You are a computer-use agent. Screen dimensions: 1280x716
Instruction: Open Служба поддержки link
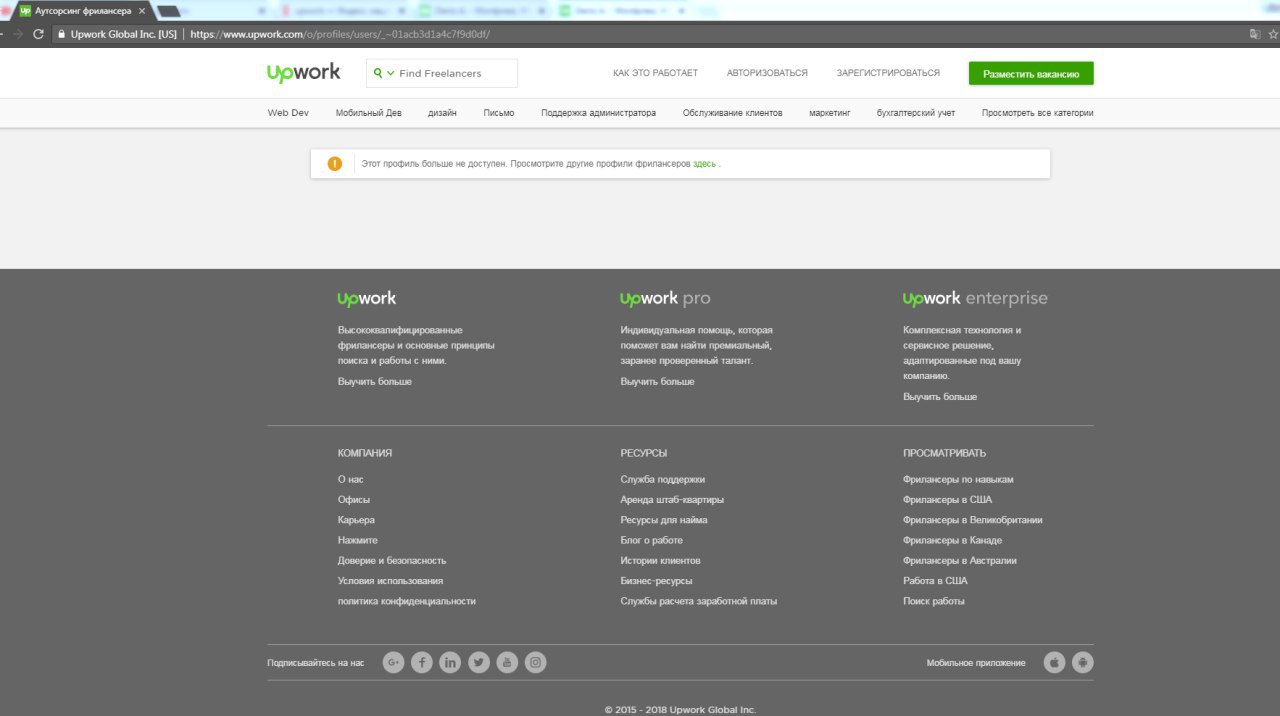click(x=662, y=479)
